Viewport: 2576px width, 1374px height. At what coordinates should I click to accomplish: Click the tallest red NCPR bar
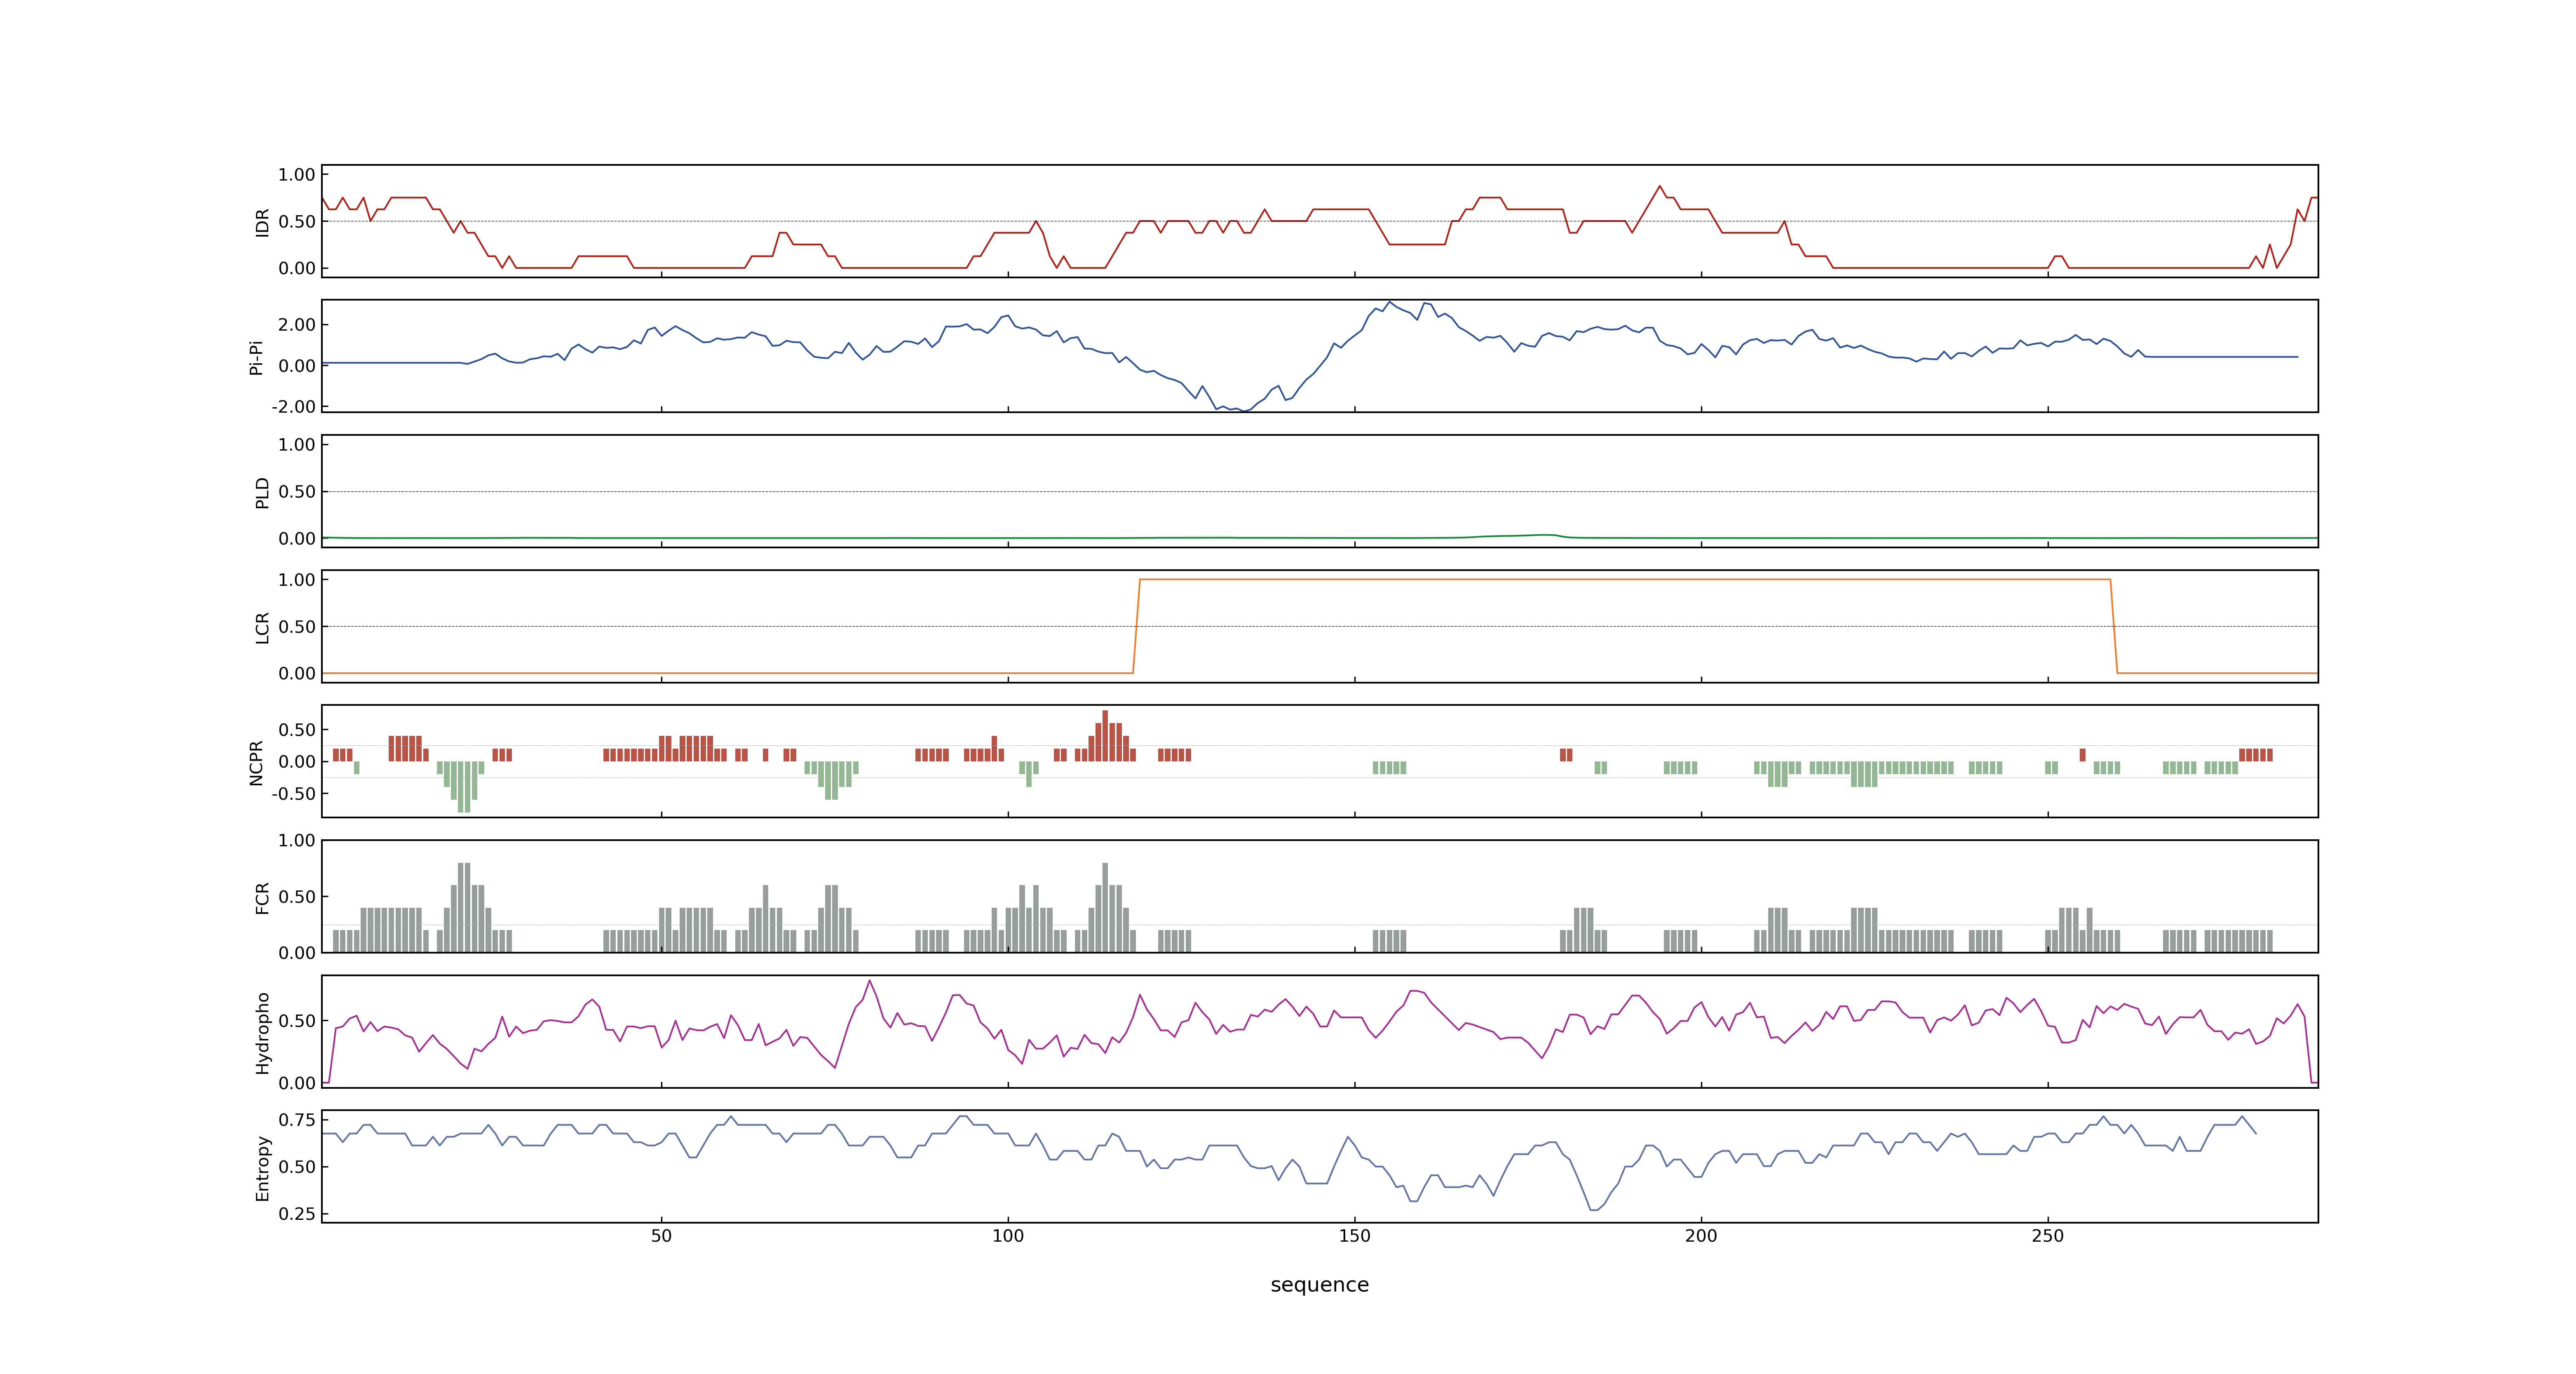point(1105,736)
